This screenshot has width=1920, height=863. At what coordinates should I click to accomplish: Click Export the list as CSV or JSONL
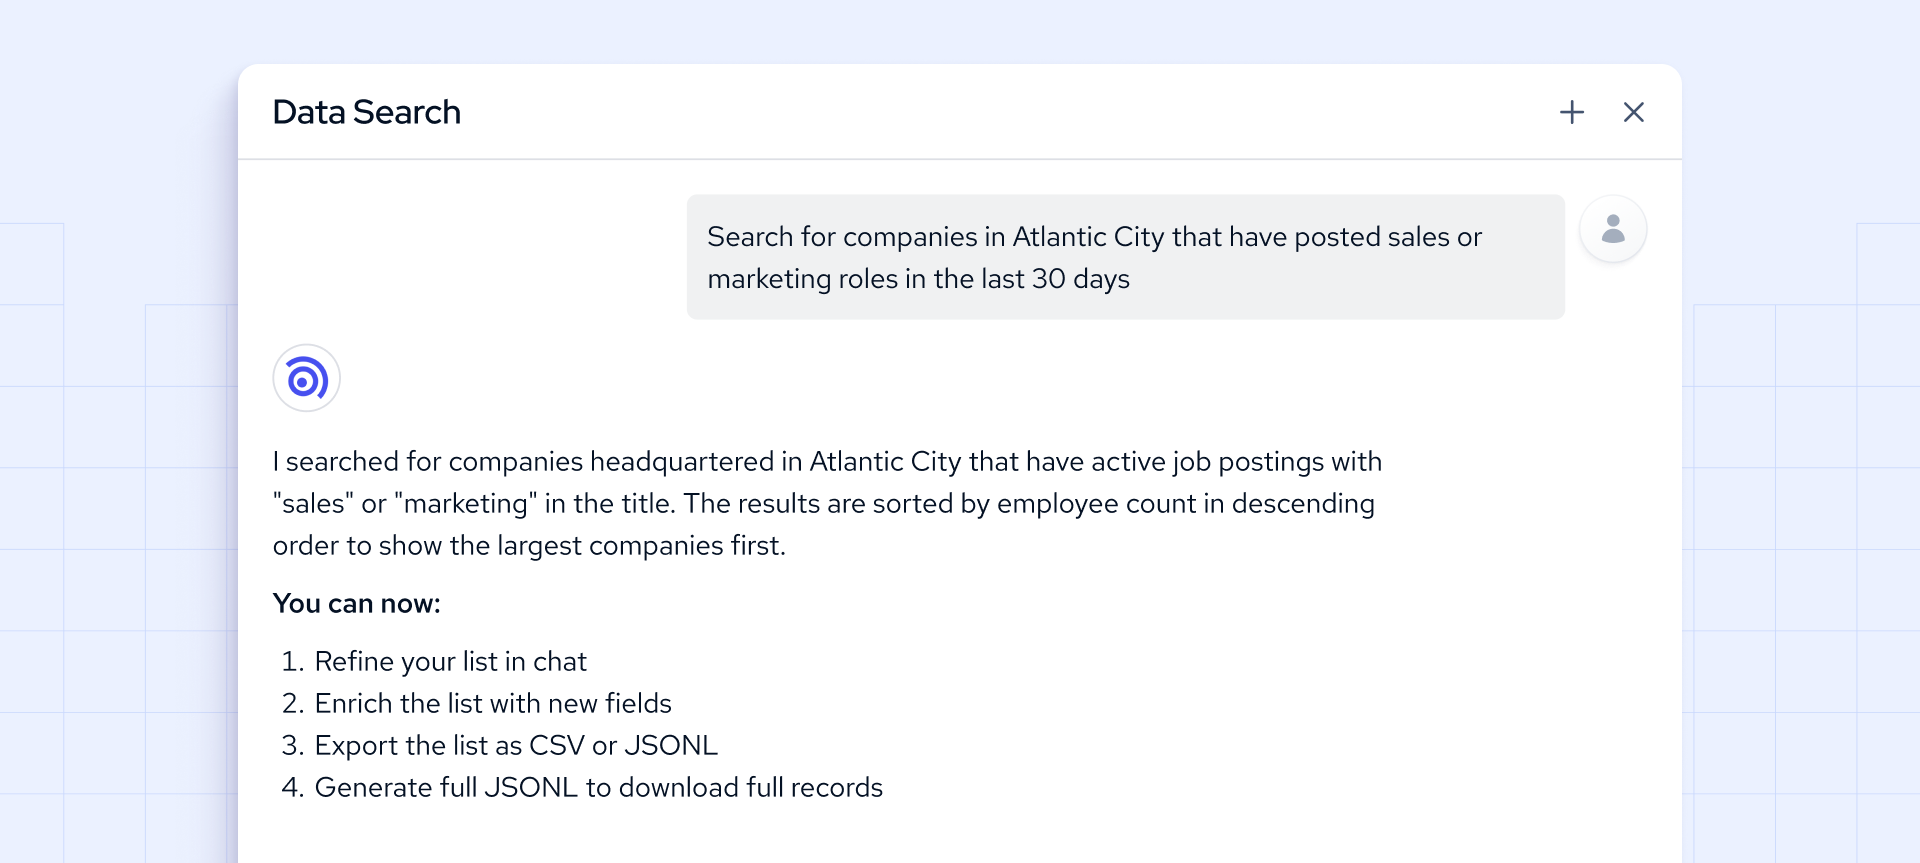516,745
